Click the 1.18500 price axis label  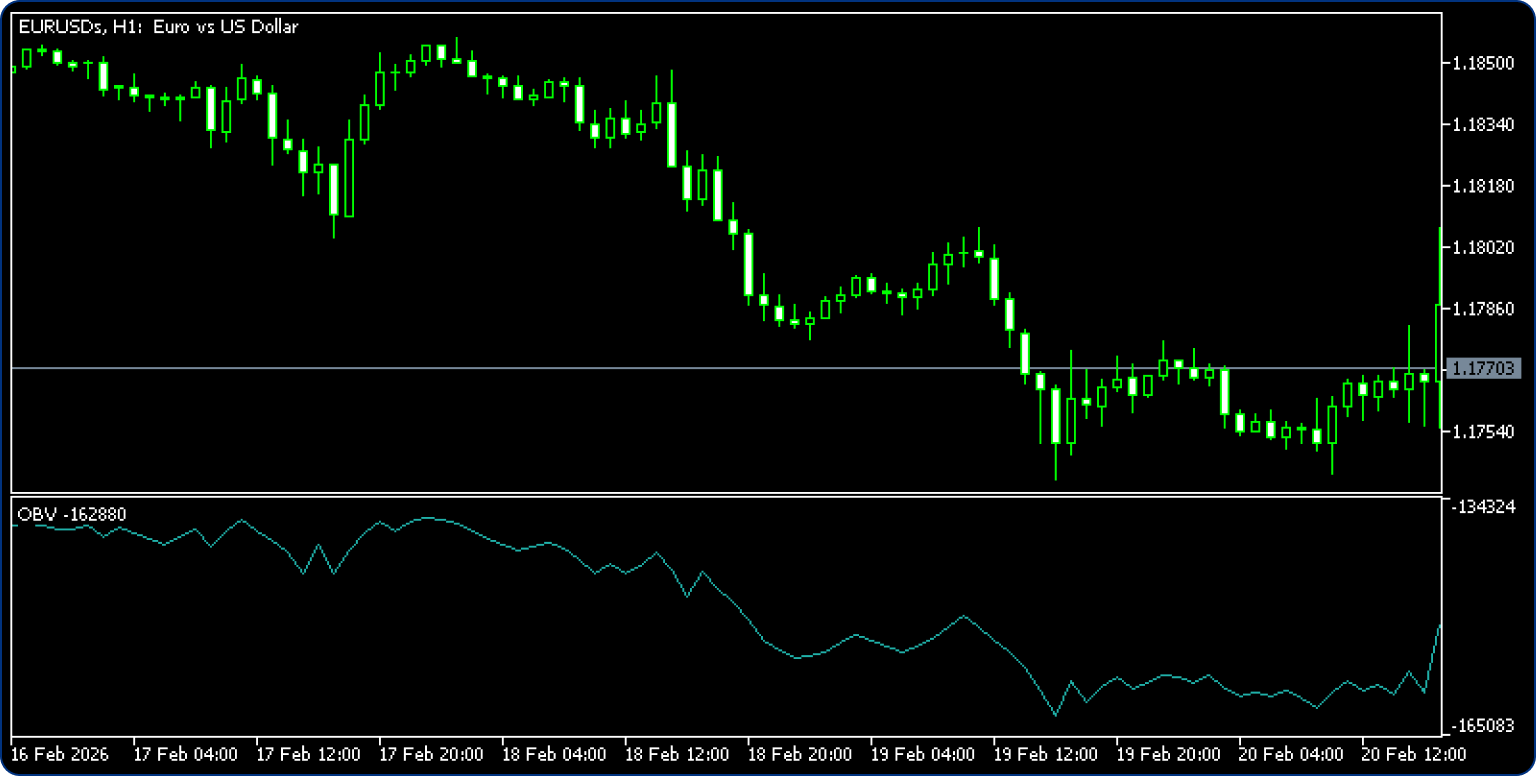(1484, 63)
